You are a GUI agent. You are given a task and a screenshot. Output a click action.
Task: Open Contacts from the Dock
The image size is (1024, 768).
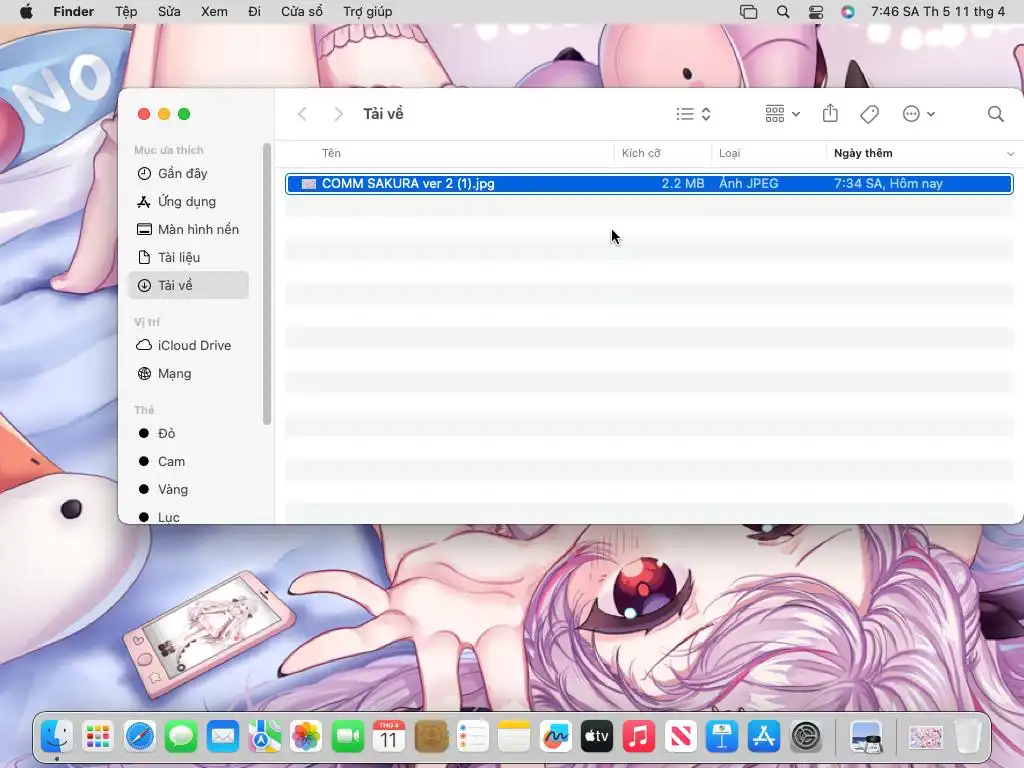[431, 737]
